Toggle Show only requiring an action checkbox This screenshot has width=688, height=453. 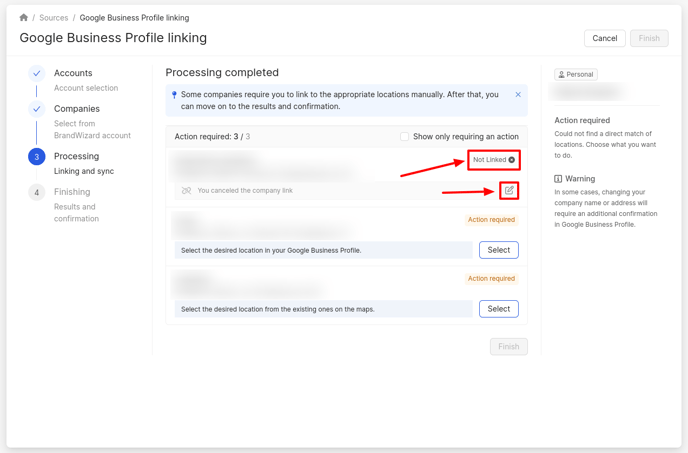click(x=404, y=137)
